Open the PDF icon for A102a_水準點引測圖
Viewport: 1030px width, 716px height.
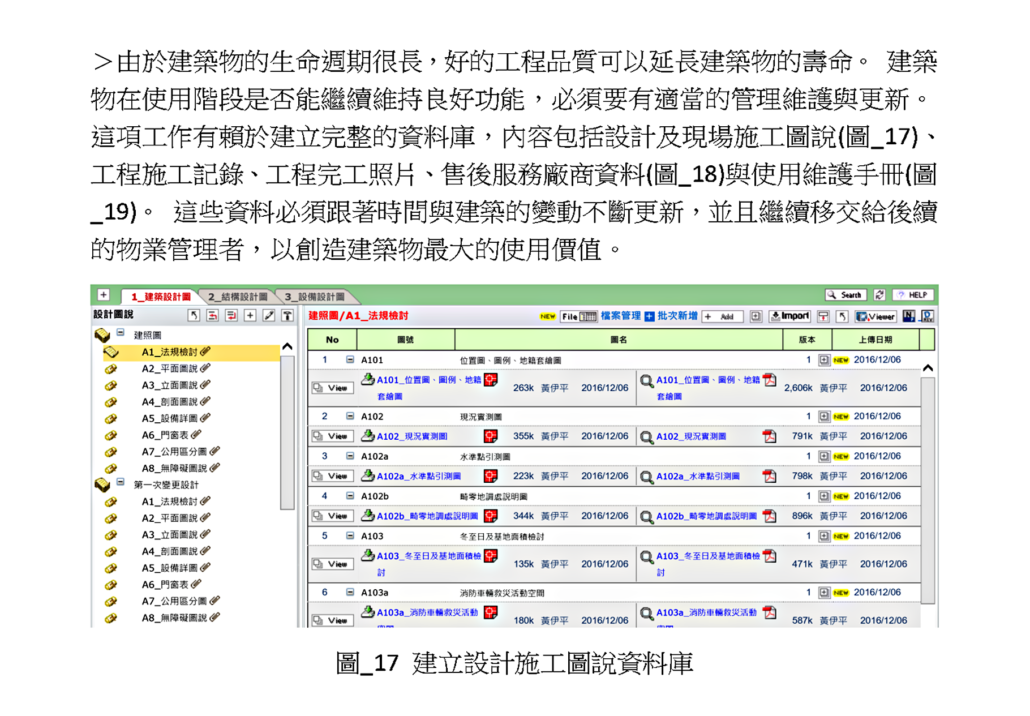[769, 476]
